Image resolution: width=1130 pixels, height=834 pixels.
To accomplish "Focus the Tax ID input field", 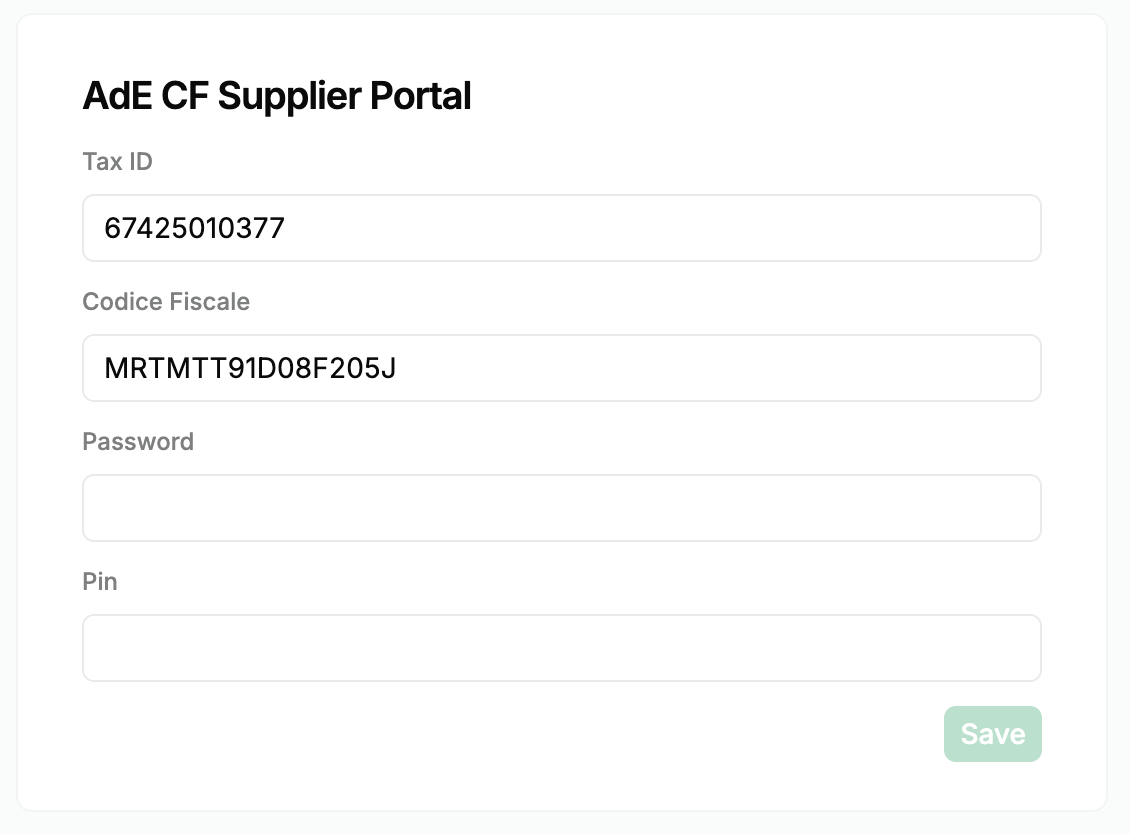I will click(x=561, y=228).
